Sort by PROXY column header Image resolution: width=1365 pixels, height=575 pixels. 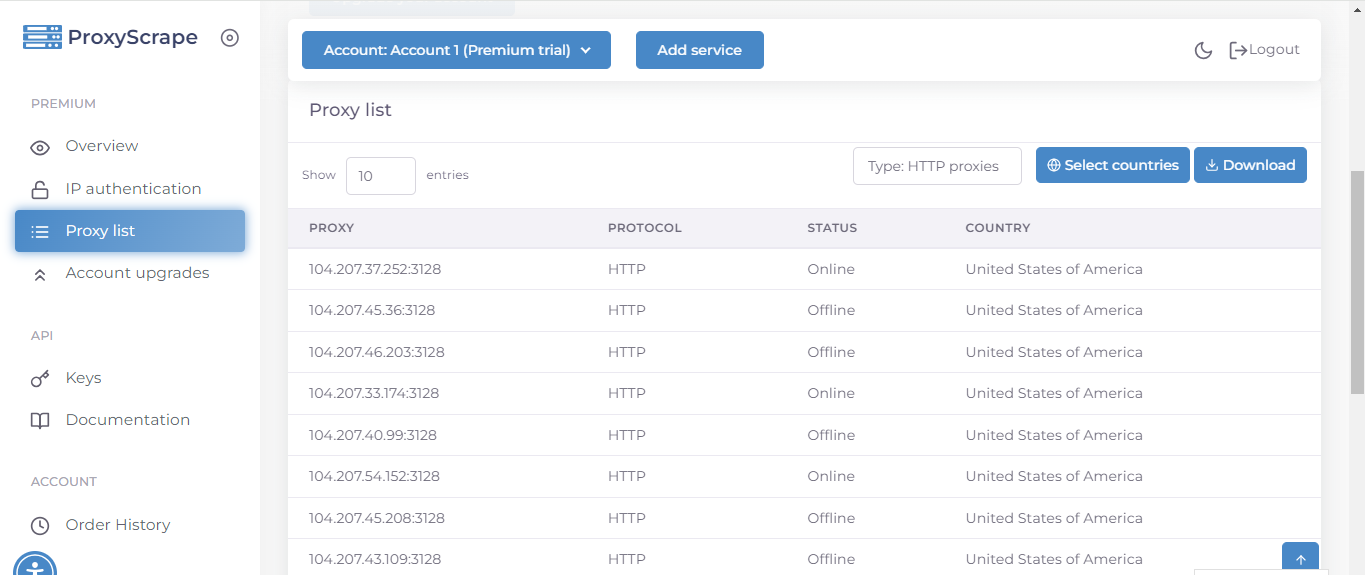[x=331, y=228]
